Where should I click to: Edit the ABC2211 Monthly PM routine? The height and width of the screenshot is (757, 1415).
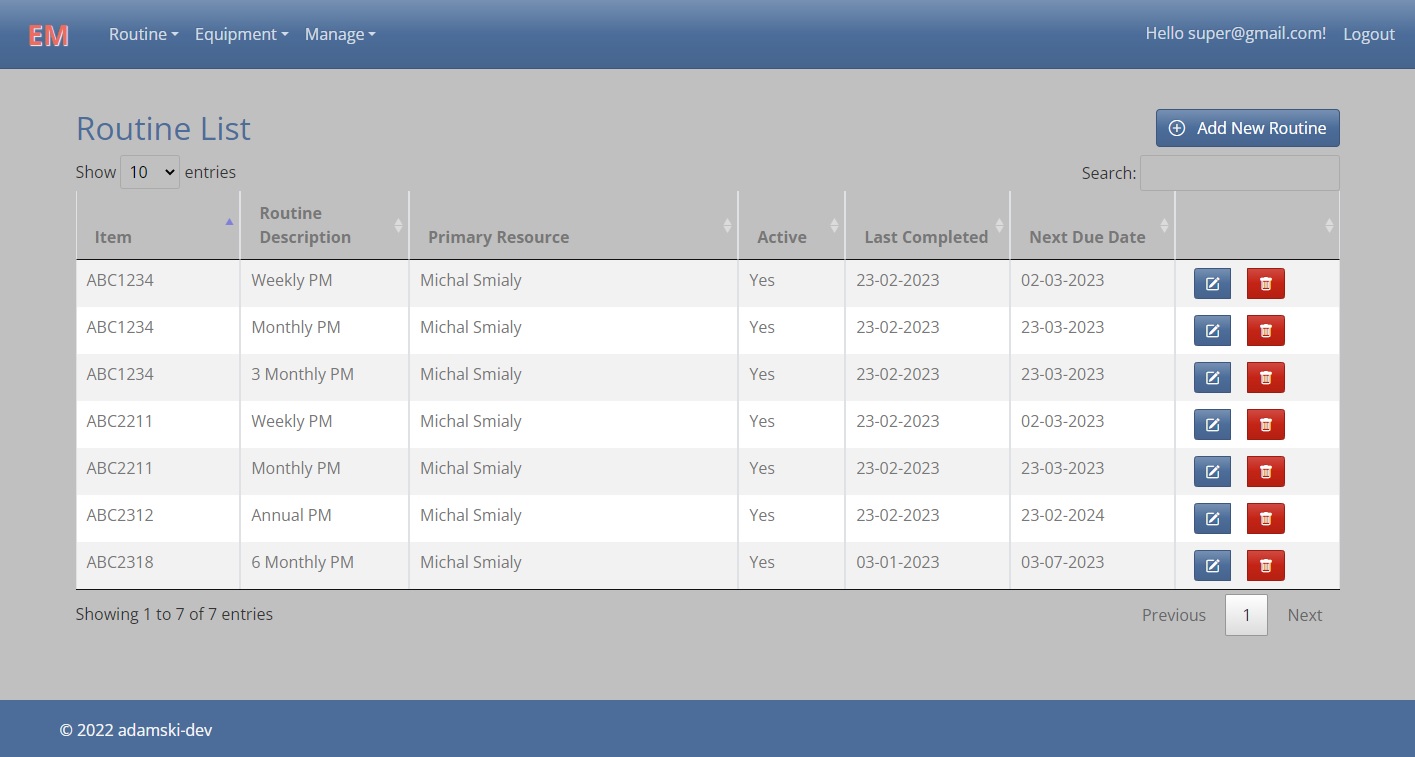pos(1212,472)
